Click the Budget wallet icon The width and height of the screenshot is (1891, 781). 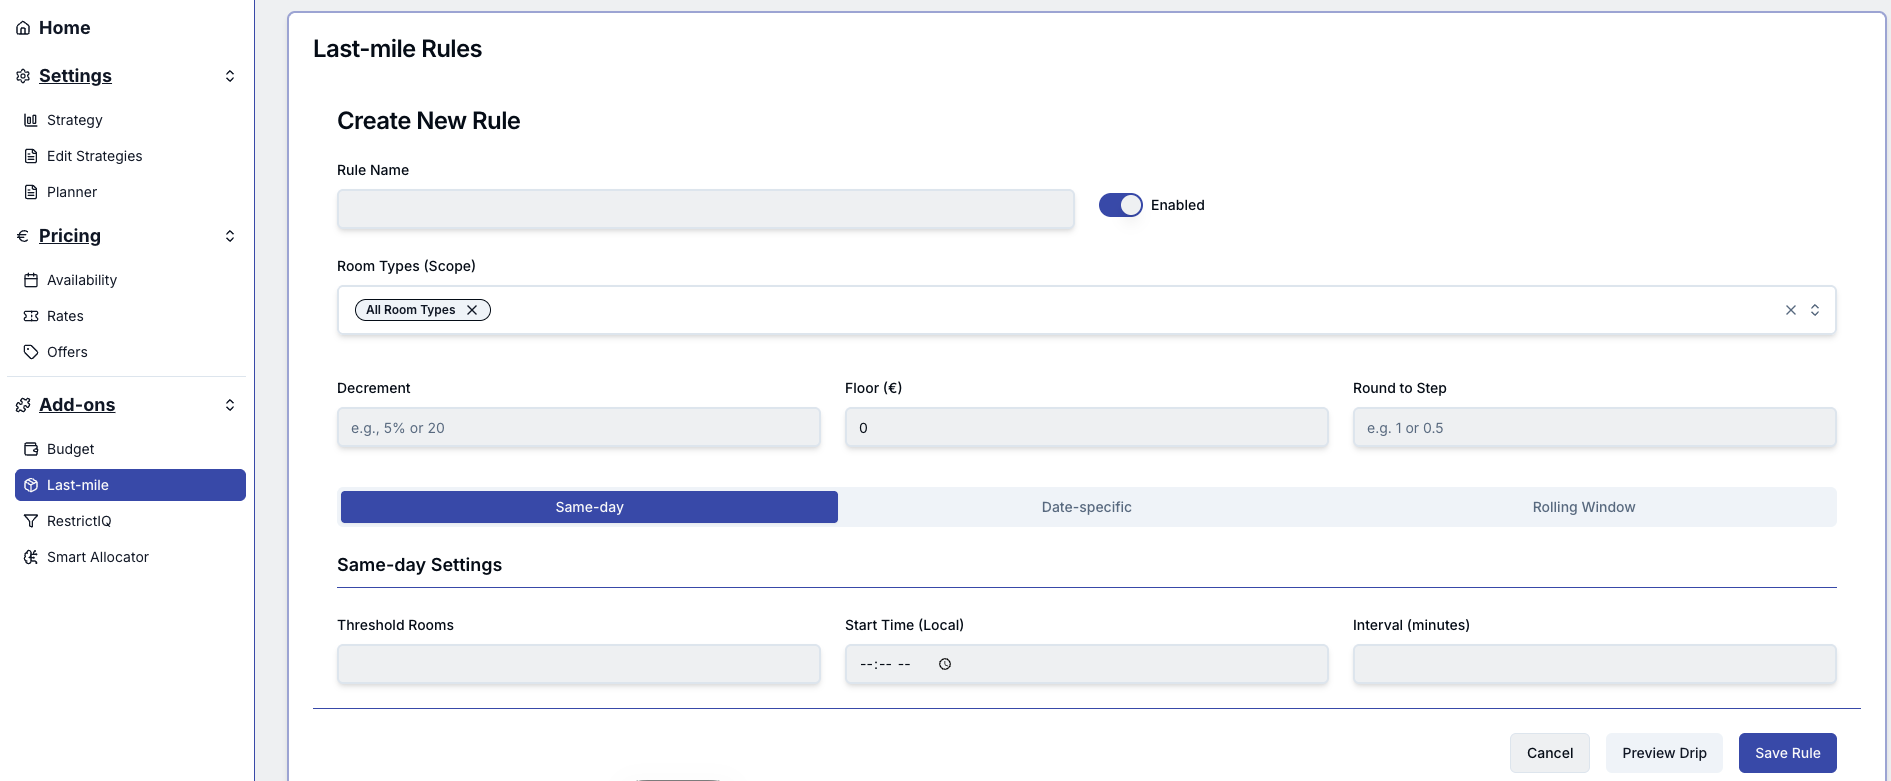(x=31, y=449)
